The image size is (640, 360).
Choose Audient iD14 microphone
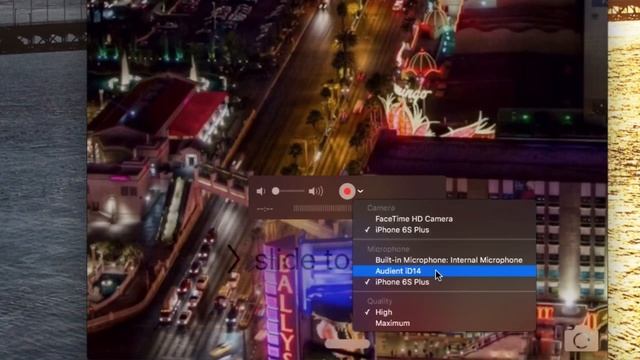pos(444,271)
